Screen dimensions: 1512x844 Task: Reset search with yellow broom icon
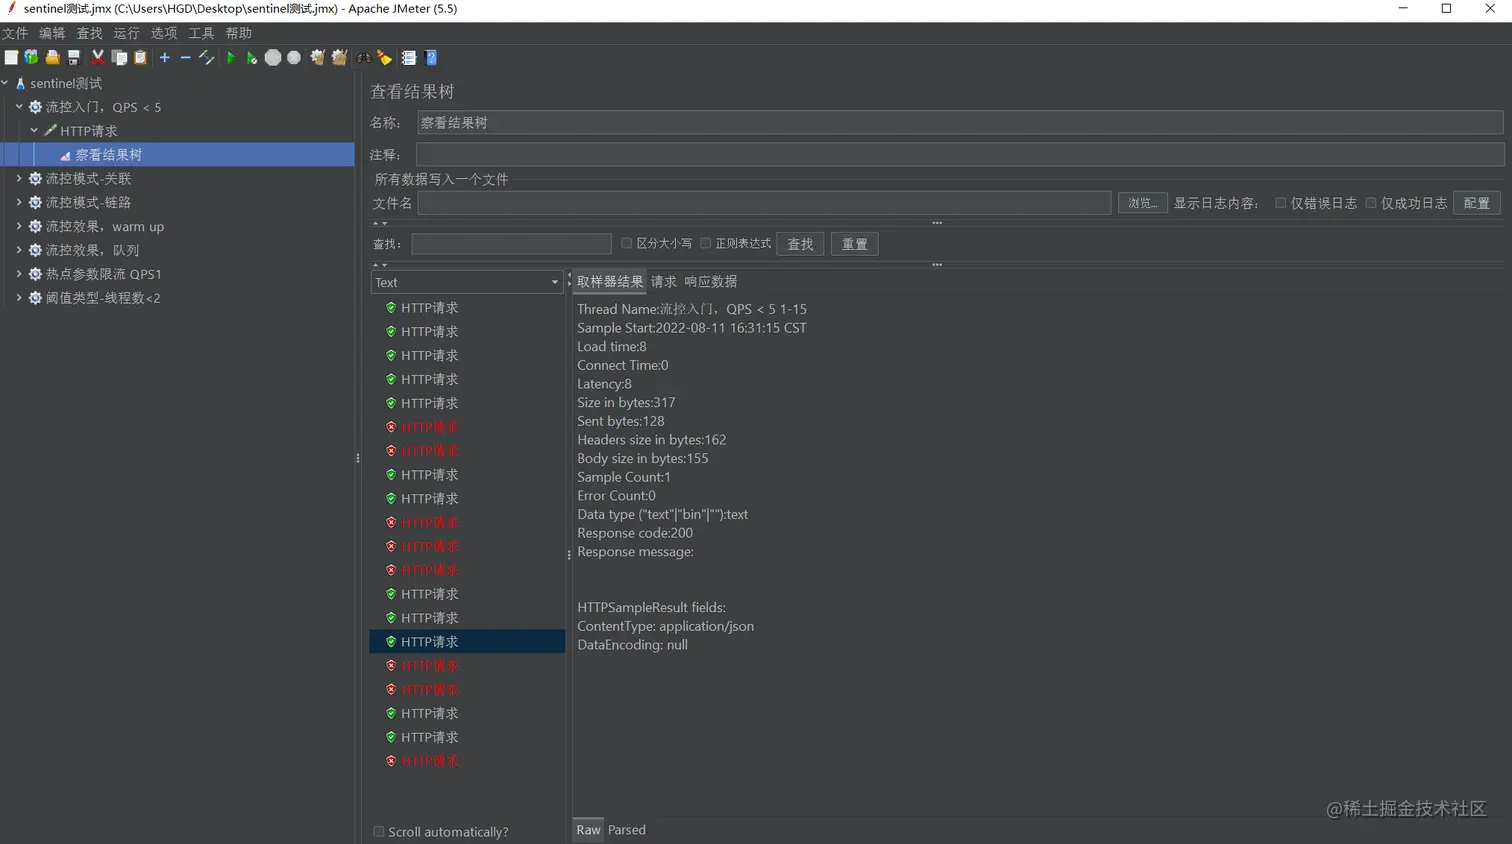click(385, 58)
